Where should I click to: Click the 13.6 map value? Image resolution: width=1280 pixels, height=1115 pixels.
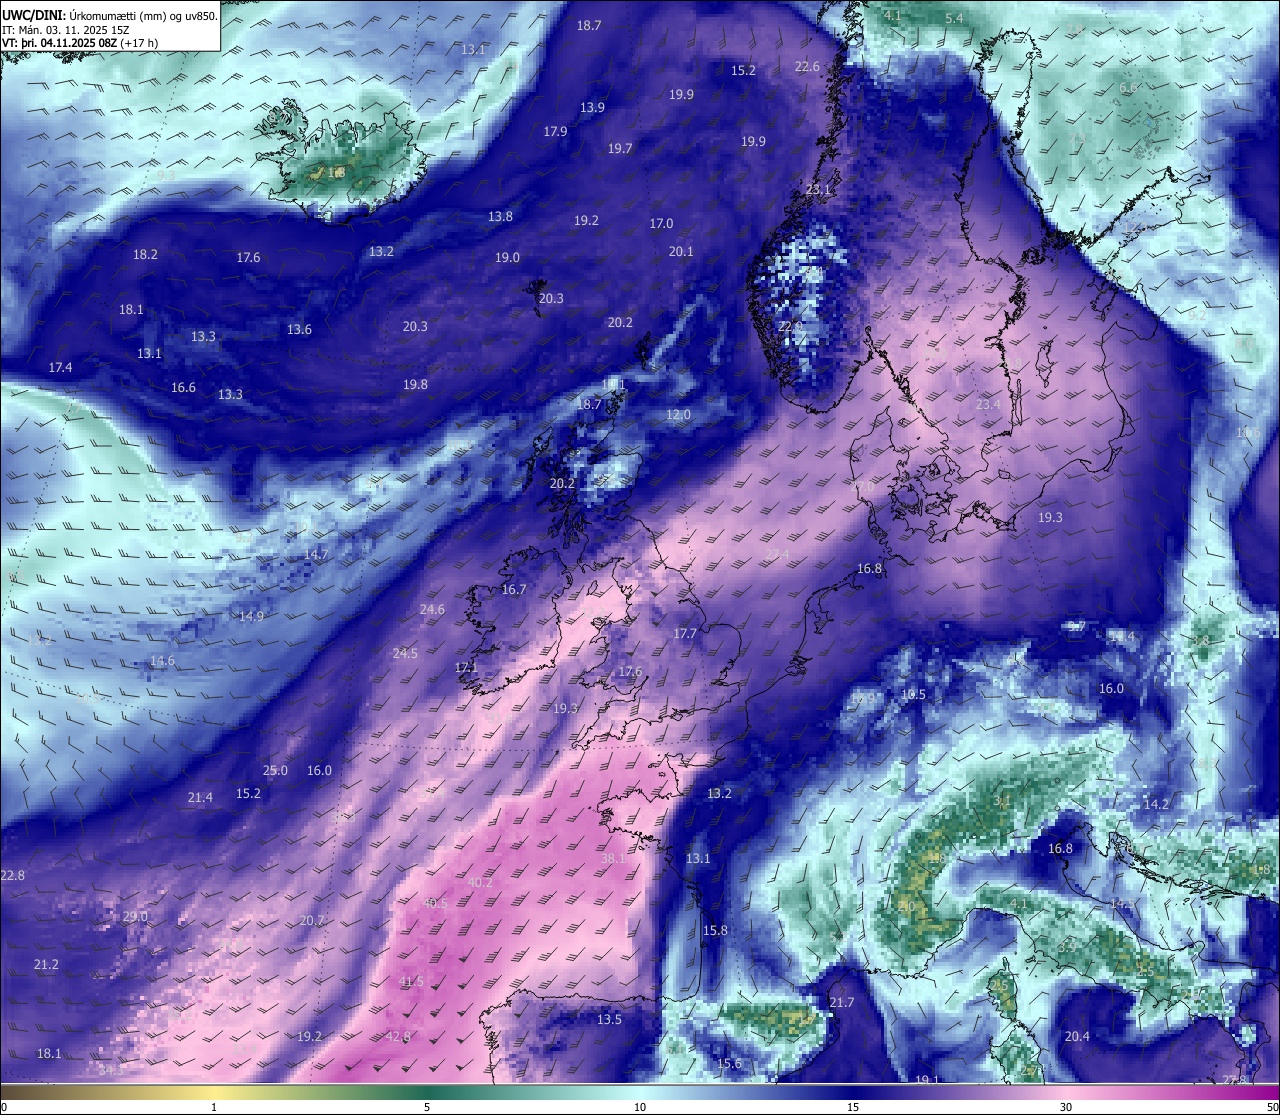[x=299, y=330]
